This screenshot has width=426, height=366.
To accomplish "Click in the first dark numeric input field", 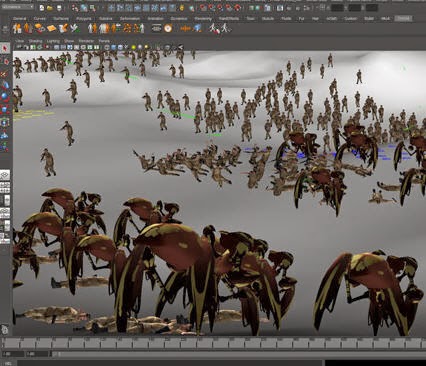I will click(x=337, y=7).
